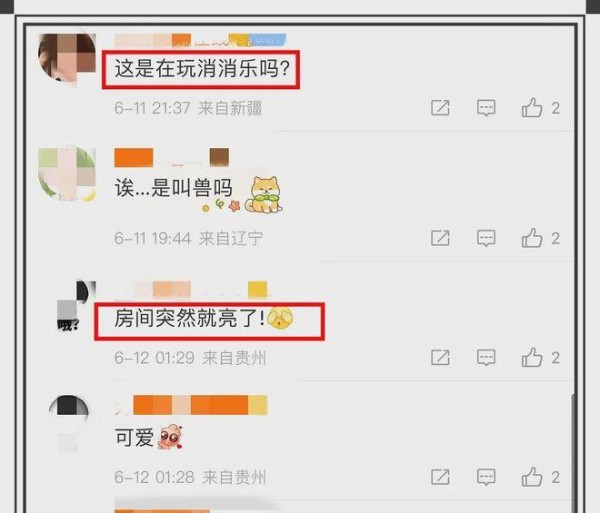
Task: Share the 房间突然就亮了 comment
Action: click(440, 357)
